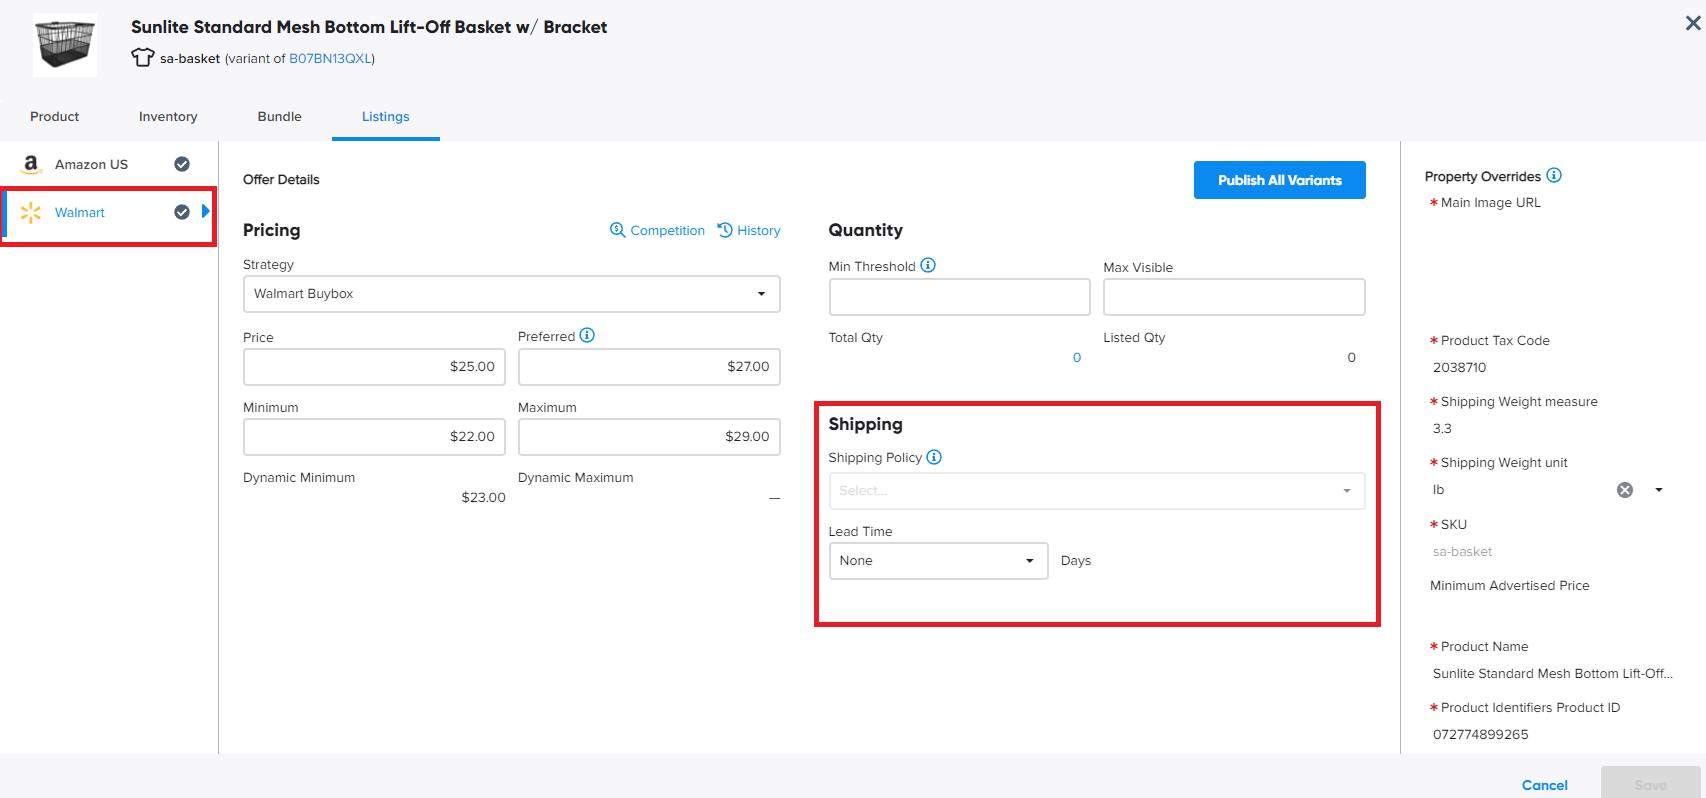Viewport: 1706px width, 798px height.
Task: Switch to the Bundle tab
Action: pyautogui.click(x=279, y=117)
